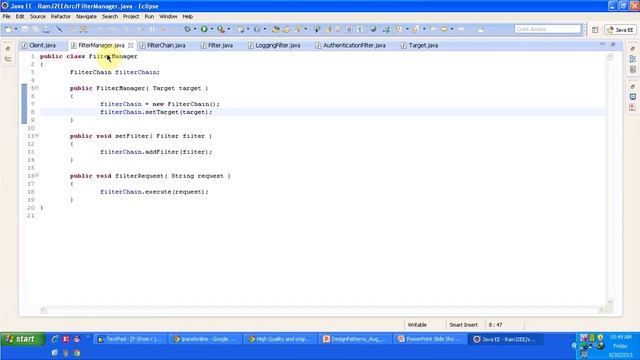Click the horizontal editor scrollbar
Viewport: 640px width, 360px height.
322,310
